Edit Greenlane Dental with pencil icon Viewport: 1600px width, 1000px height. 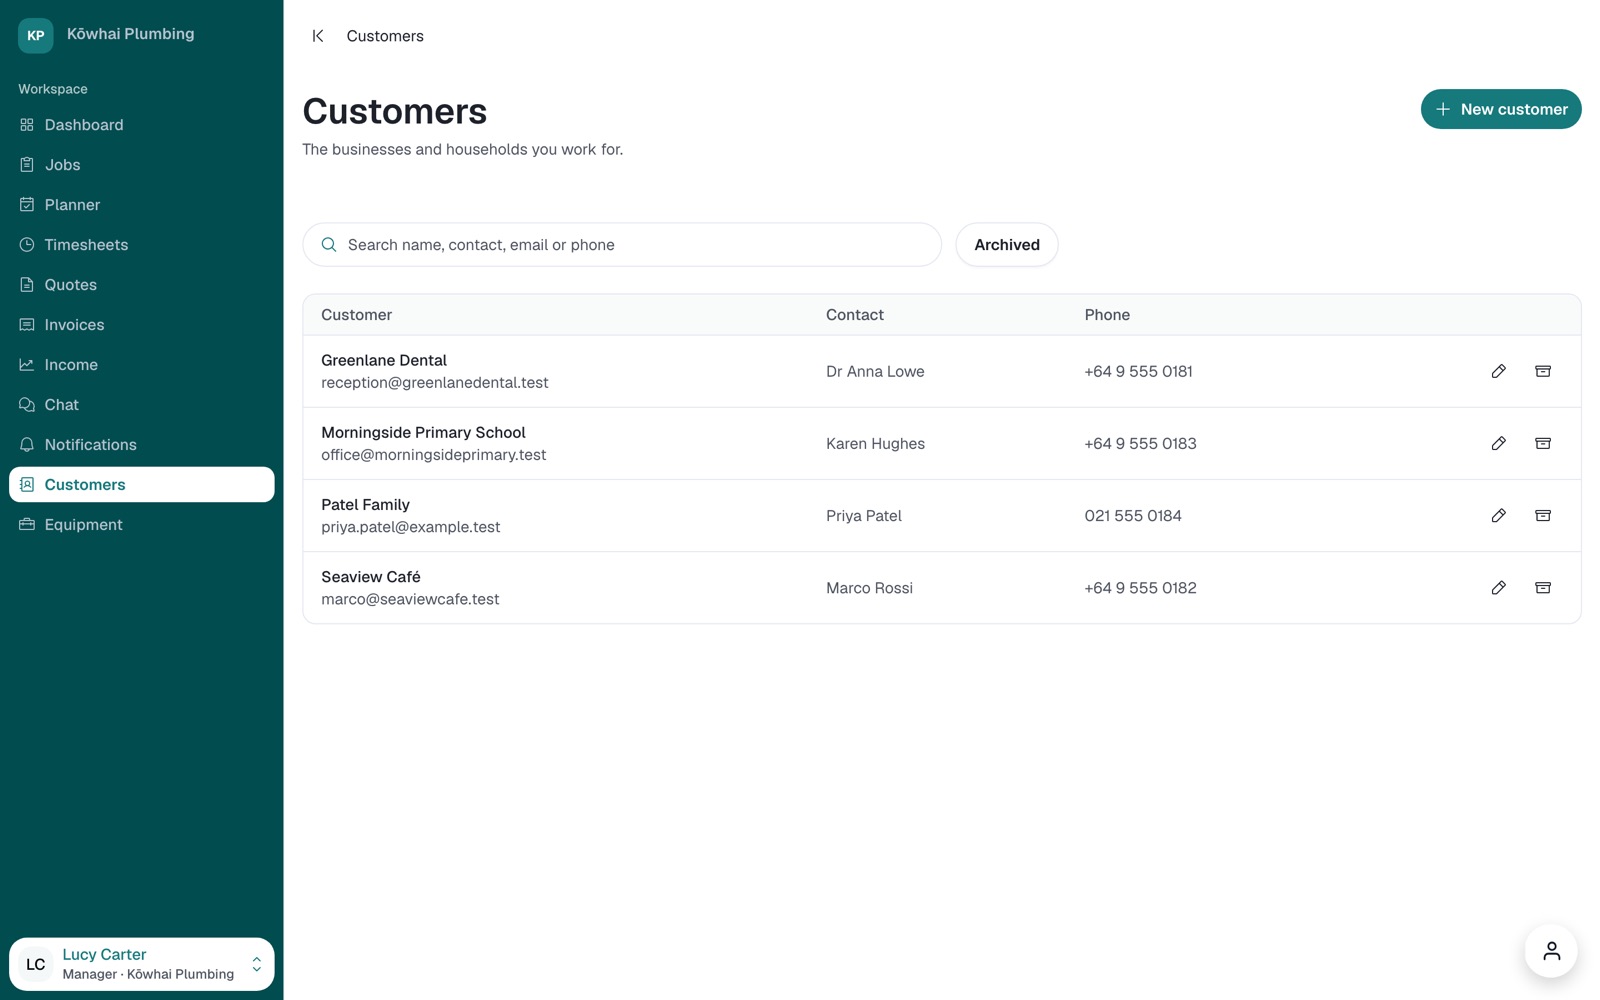coord(1498,371)
